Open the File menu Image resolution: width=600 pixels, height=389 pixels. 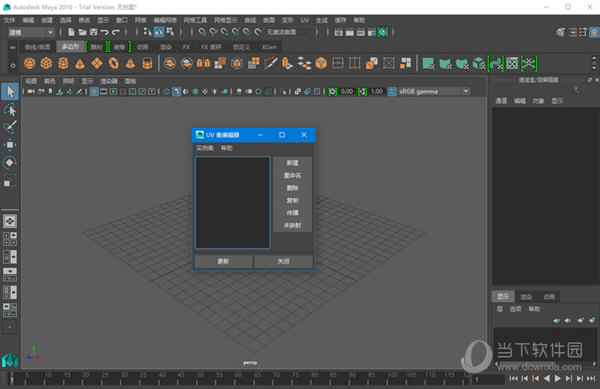pyautogui.click(x=9, y=20)
